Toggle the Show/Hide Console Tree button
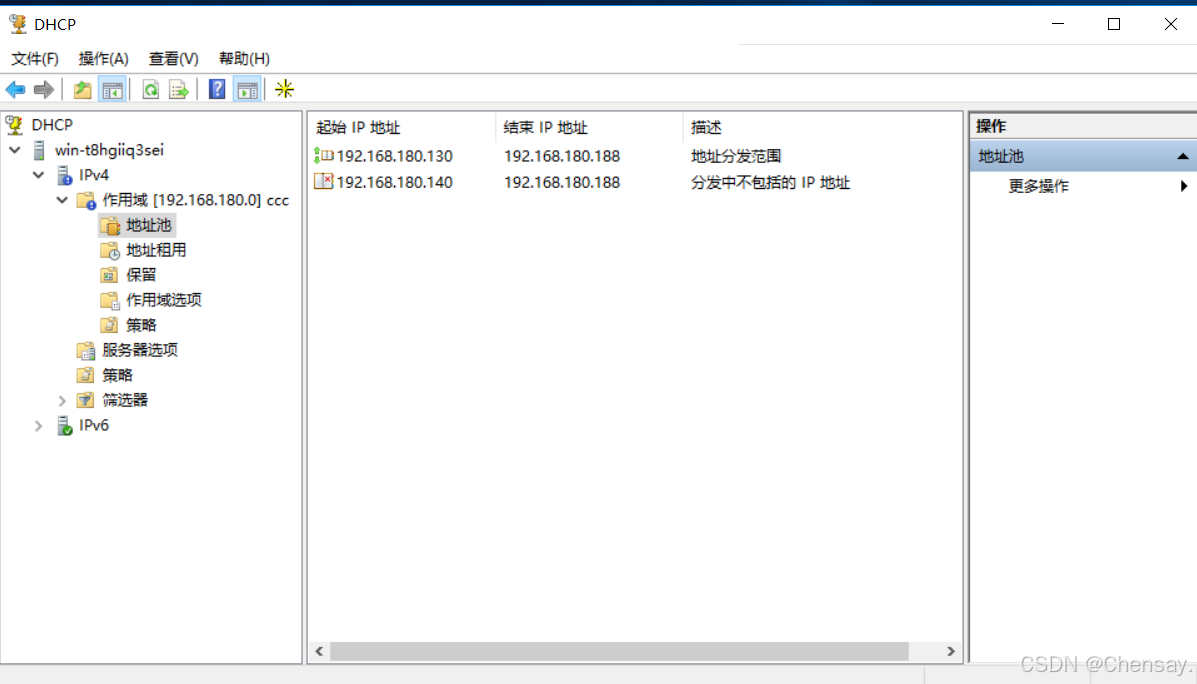Viewport: 1197px width, 684px height. pyautogui.click(x=112, y=89)
